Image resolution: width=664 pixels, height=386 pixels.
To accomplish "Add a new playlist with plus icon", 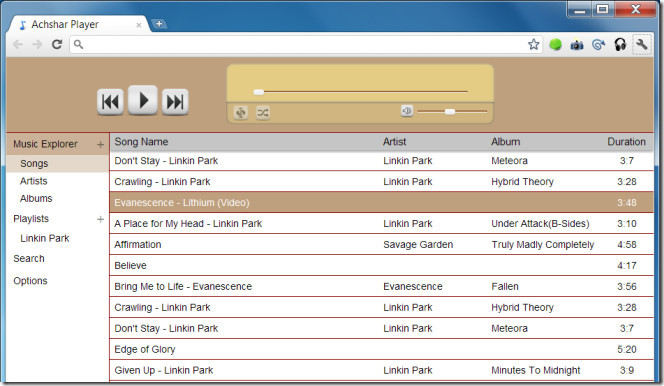I will (x=100, y=219).
